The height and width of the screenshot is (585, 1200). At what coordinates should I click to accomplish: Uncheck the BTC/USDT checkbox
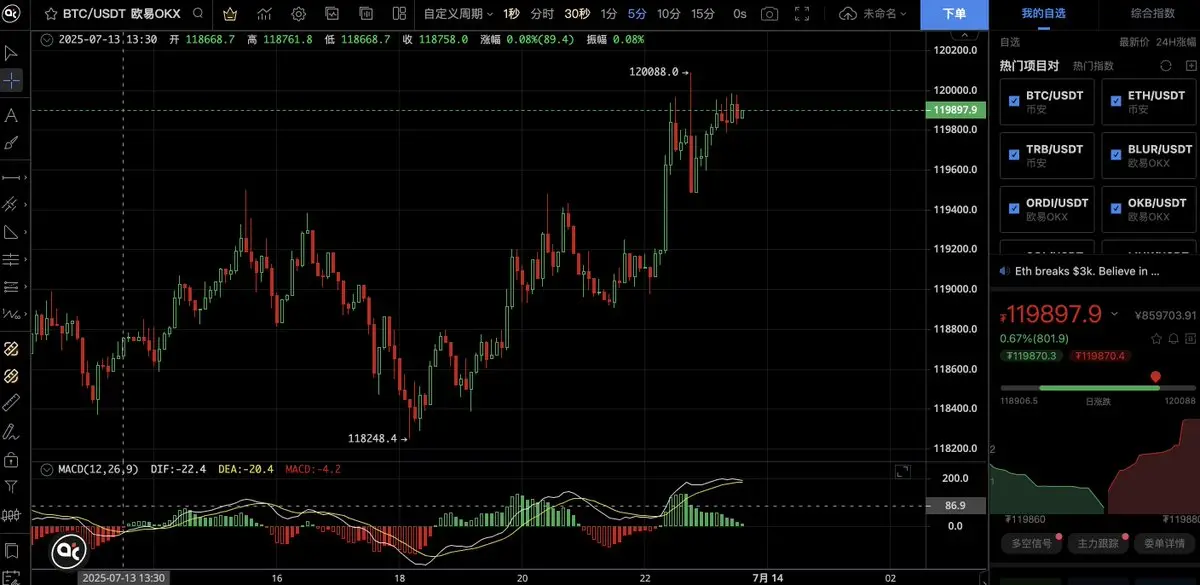tap(1014, 101)
